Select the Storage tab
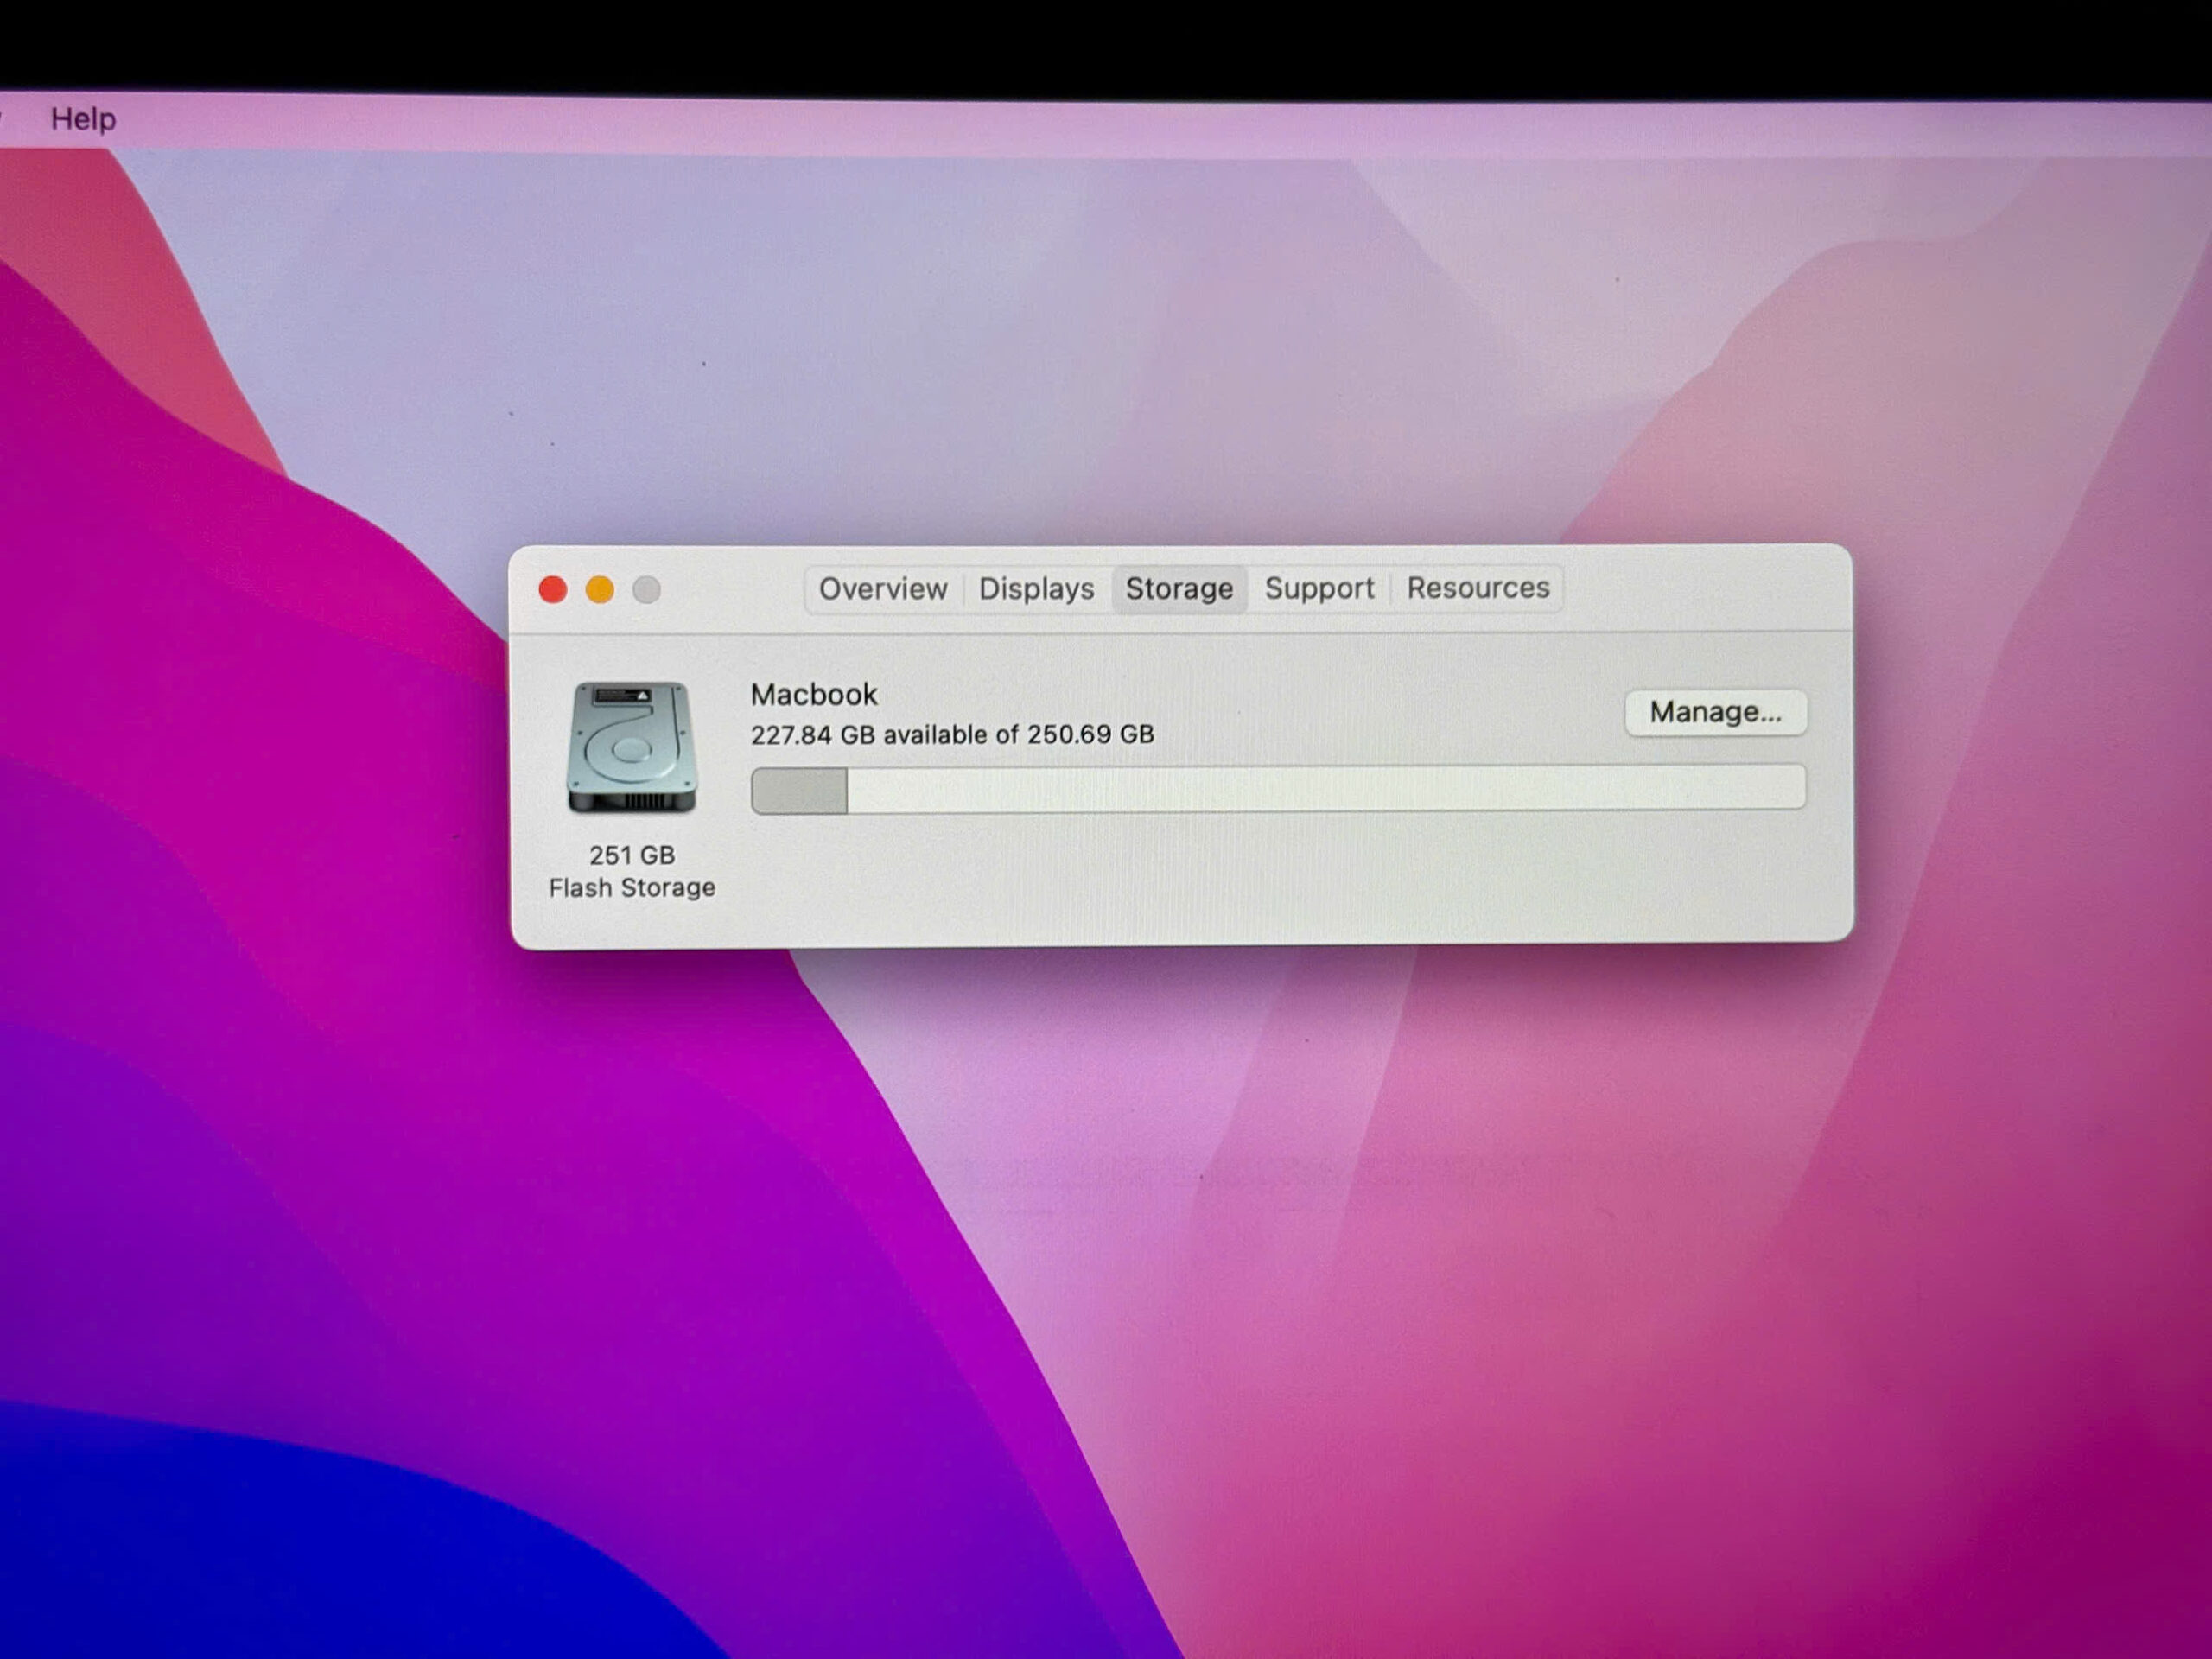 pos(1179,589)
